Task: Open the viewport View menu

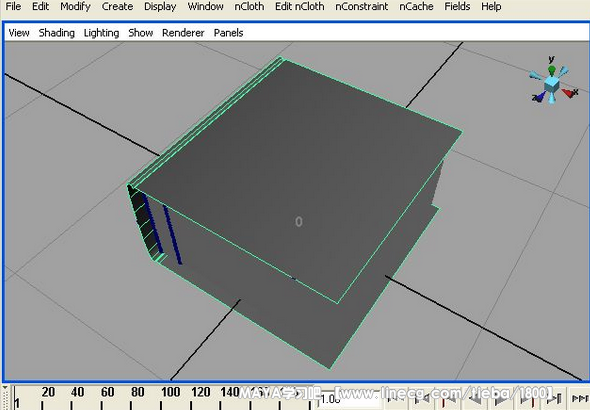Action: pos(19,33)
